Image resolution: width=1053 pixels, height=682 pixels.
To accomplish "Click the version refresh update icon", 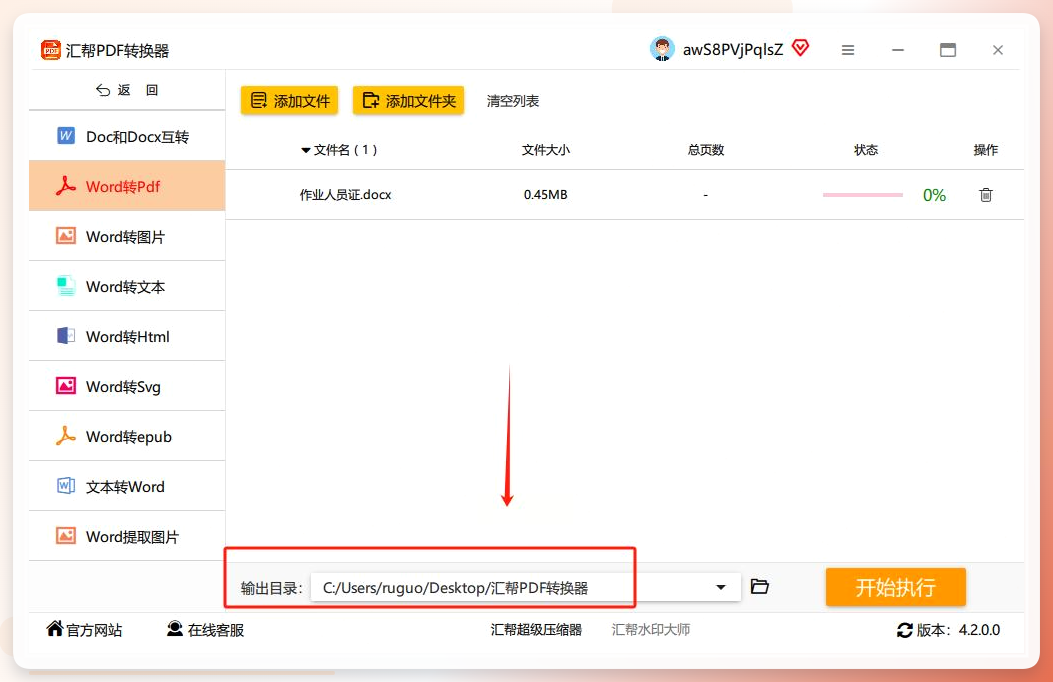I will 905,630.
